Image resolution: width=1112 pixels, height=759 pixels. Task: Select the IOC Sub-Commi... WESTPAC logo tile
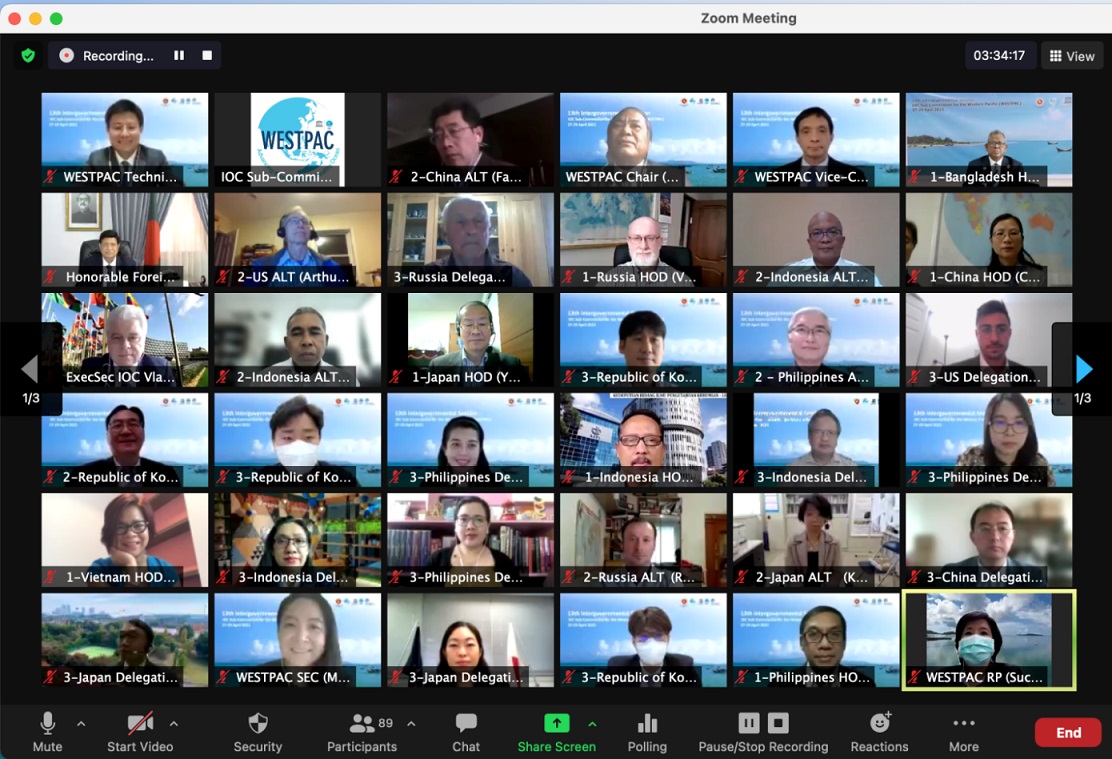tap(298, 140)
